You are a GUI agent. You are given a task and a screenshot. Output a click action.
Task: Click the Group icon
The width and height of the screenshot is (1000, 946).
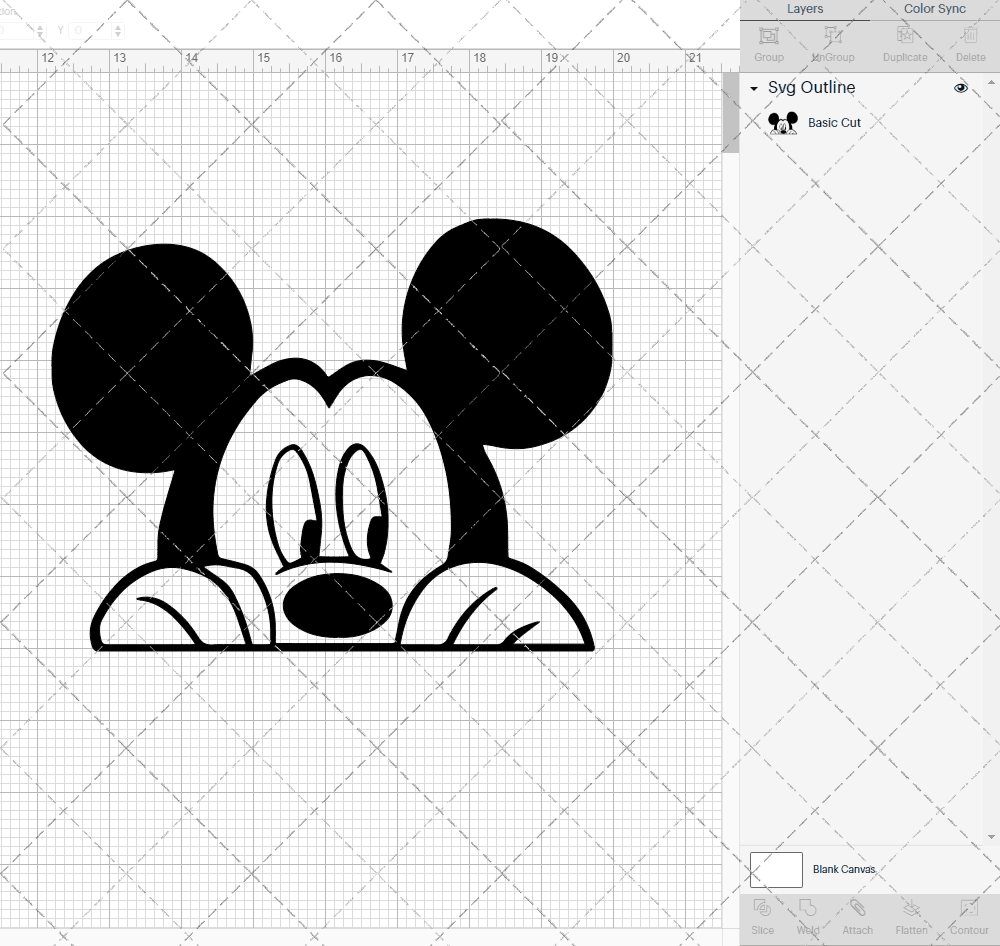point(768,40)
